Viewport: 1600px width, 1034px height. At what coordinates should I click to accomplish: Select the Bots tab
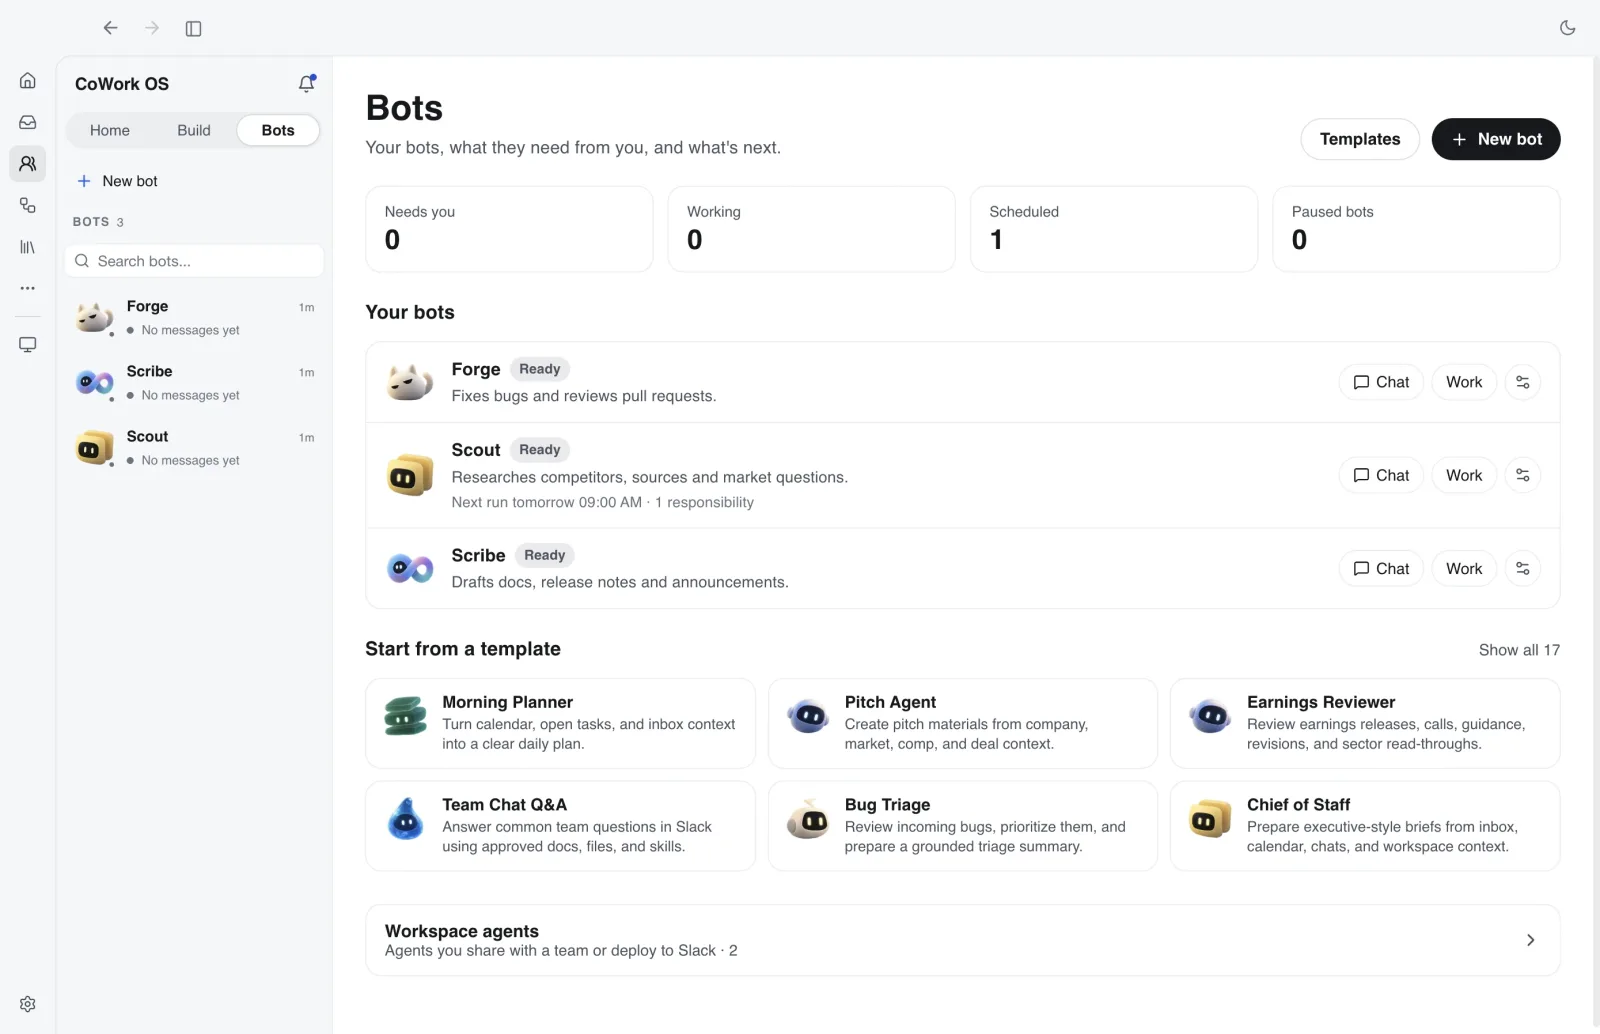click(278, 130)
